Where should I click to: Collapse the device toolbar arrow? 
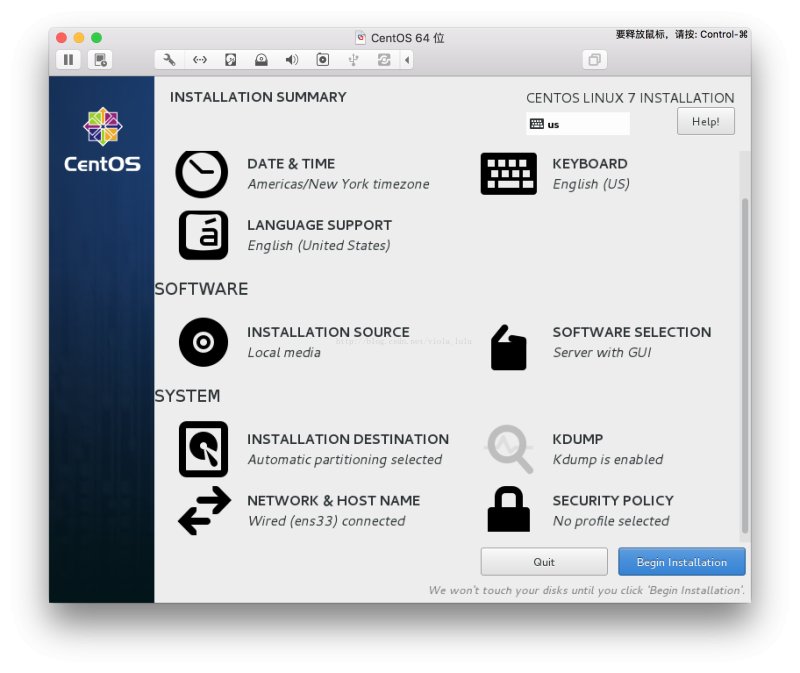click(x=407, y=60)
